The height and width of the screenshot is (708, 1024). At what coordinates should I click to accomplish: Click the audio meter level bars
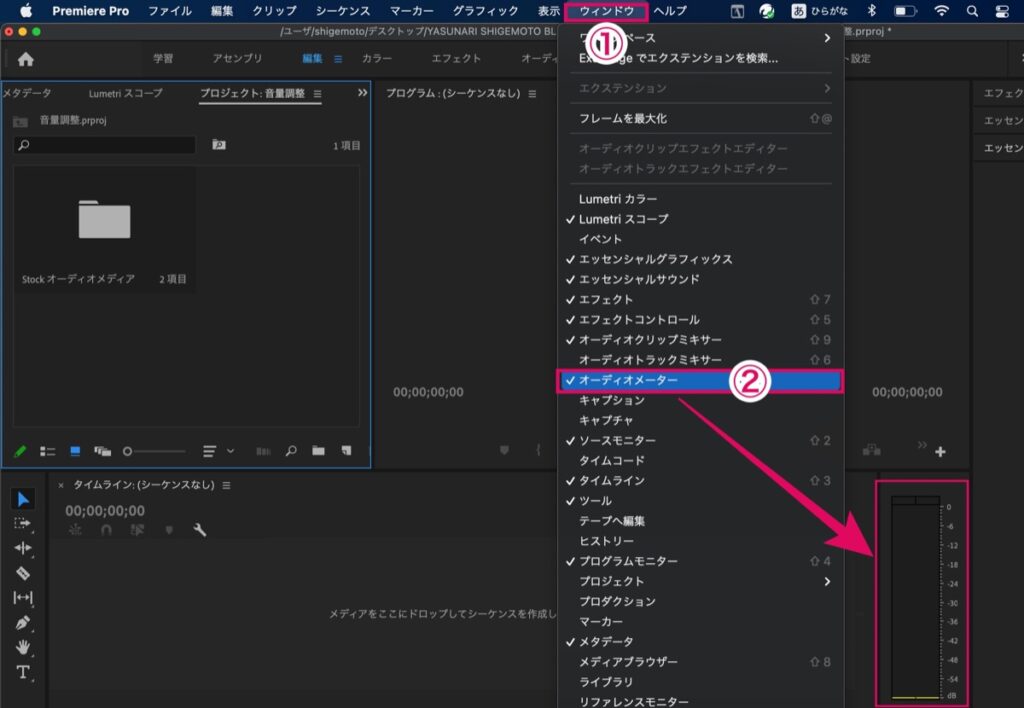916,598
